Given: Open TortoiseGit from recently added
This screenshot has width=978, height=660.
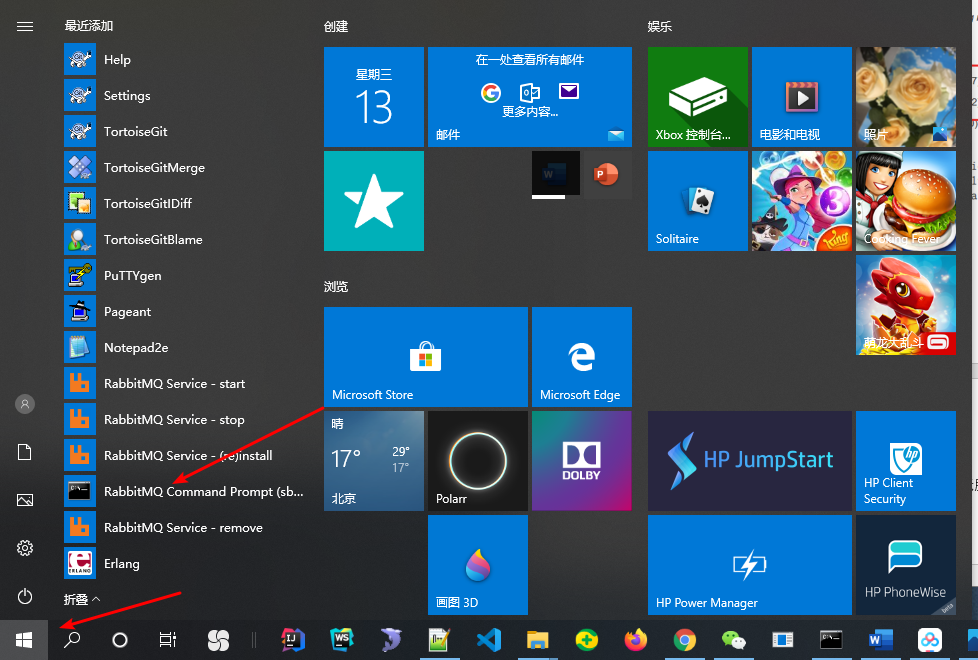Looking at the screenshot, I should click(x=184, y=132).
